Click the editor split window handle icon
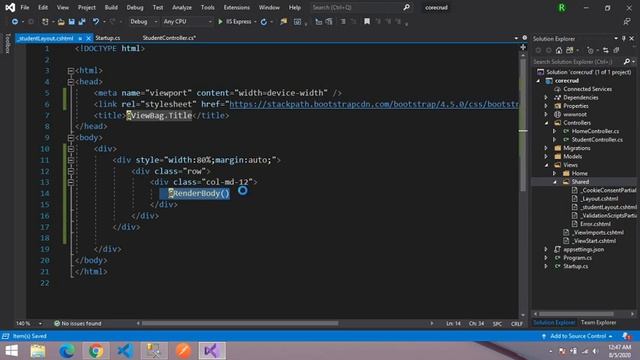The height and width of the screenshot is (360, 640). click(x=523, y=47)
